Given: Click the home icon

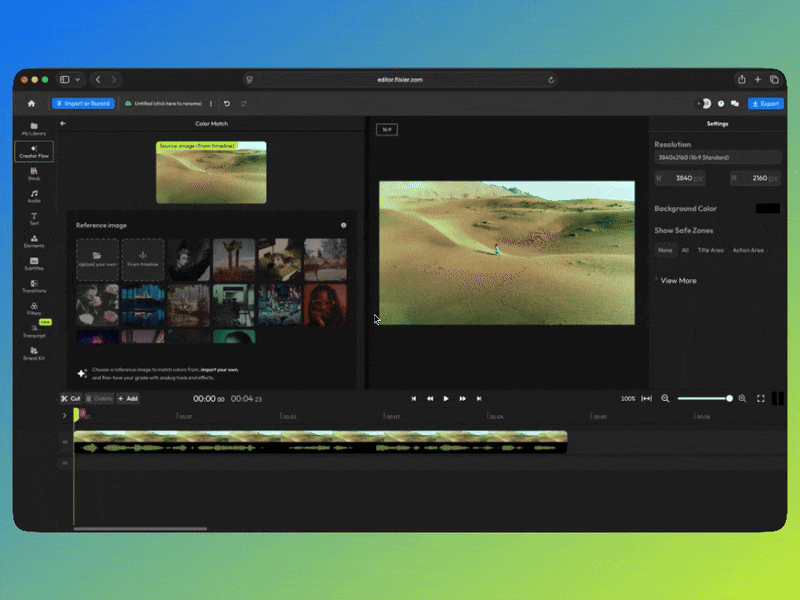Looking at the screenshot, I should 31,103.
